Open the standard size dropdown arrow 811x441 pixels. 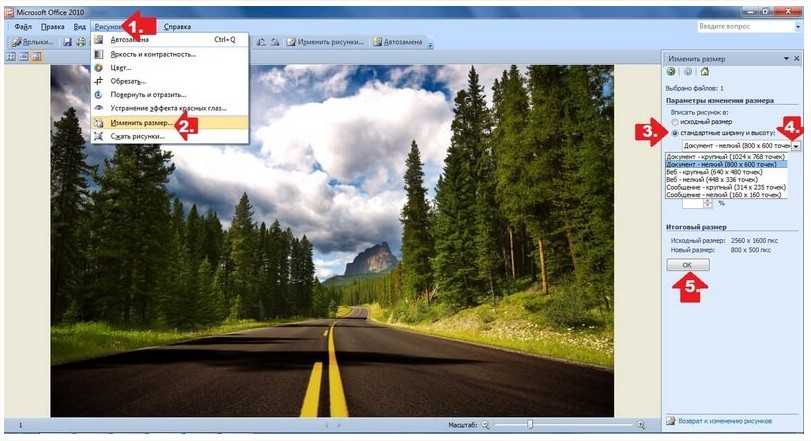(x=796, y=146)
